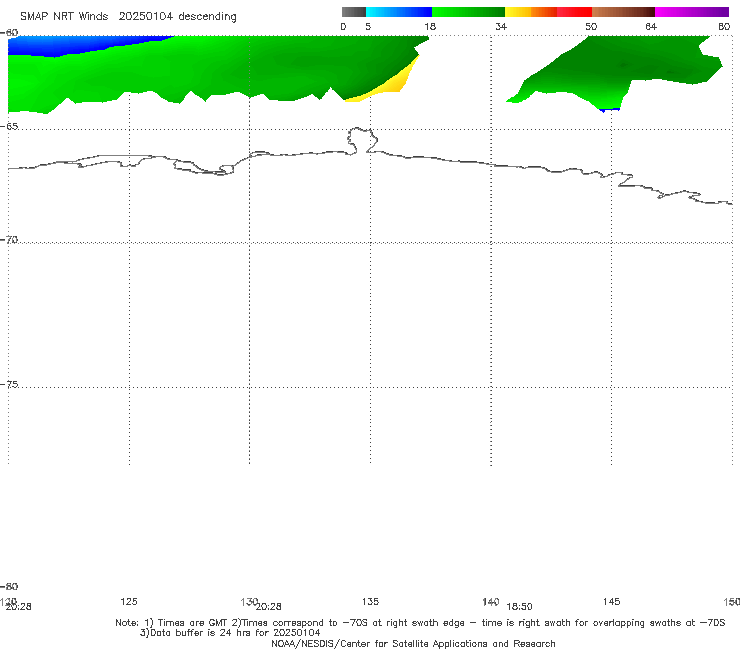Pick the magenta-purple segment of the color bar

692,12
